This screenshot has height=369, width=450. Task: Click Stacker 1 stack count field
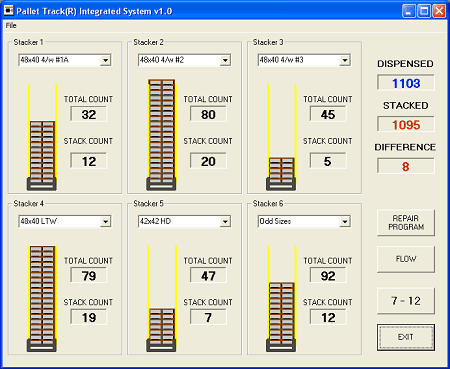89,161
